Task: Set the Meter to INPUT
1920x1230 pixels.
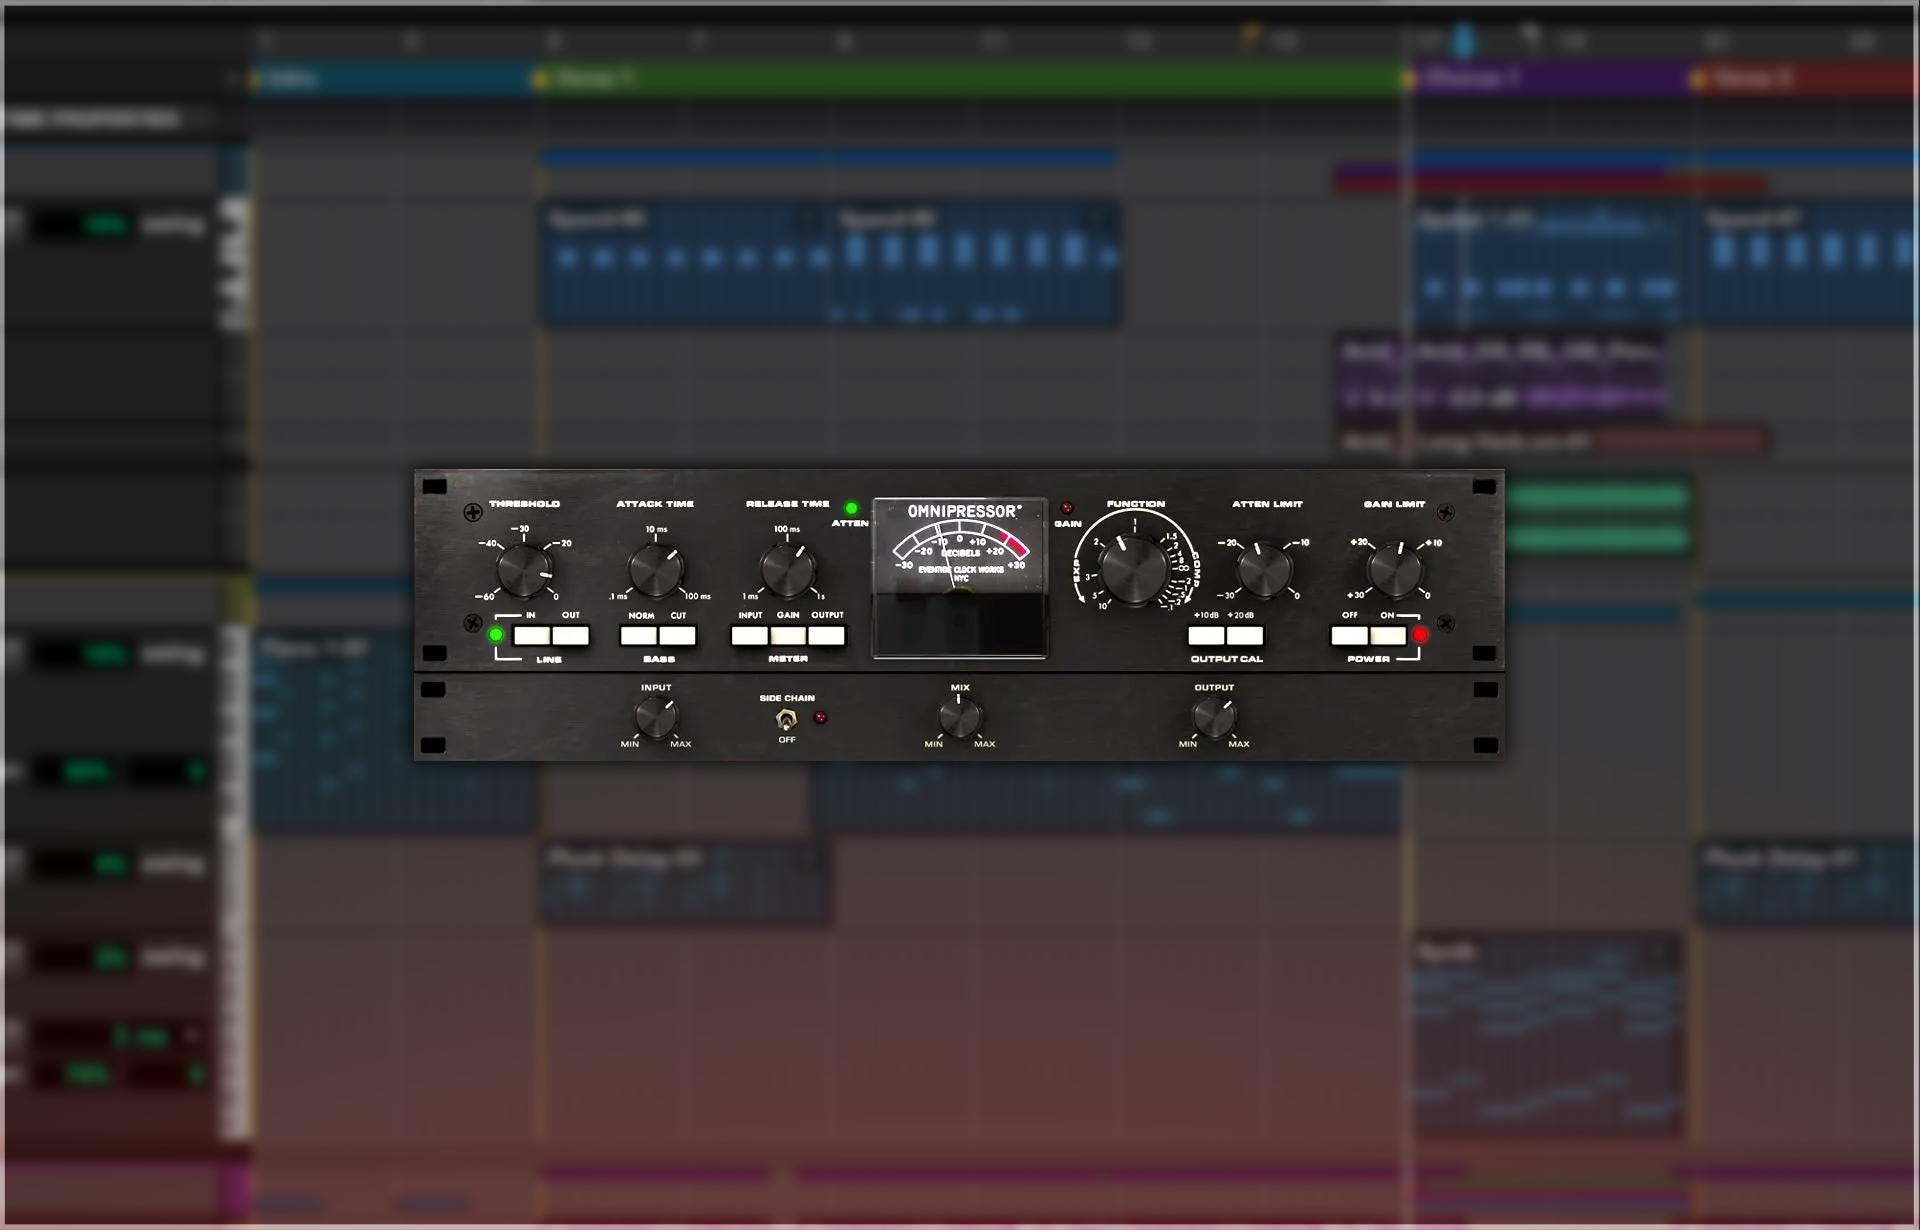Action: click(x=749, y=636)
